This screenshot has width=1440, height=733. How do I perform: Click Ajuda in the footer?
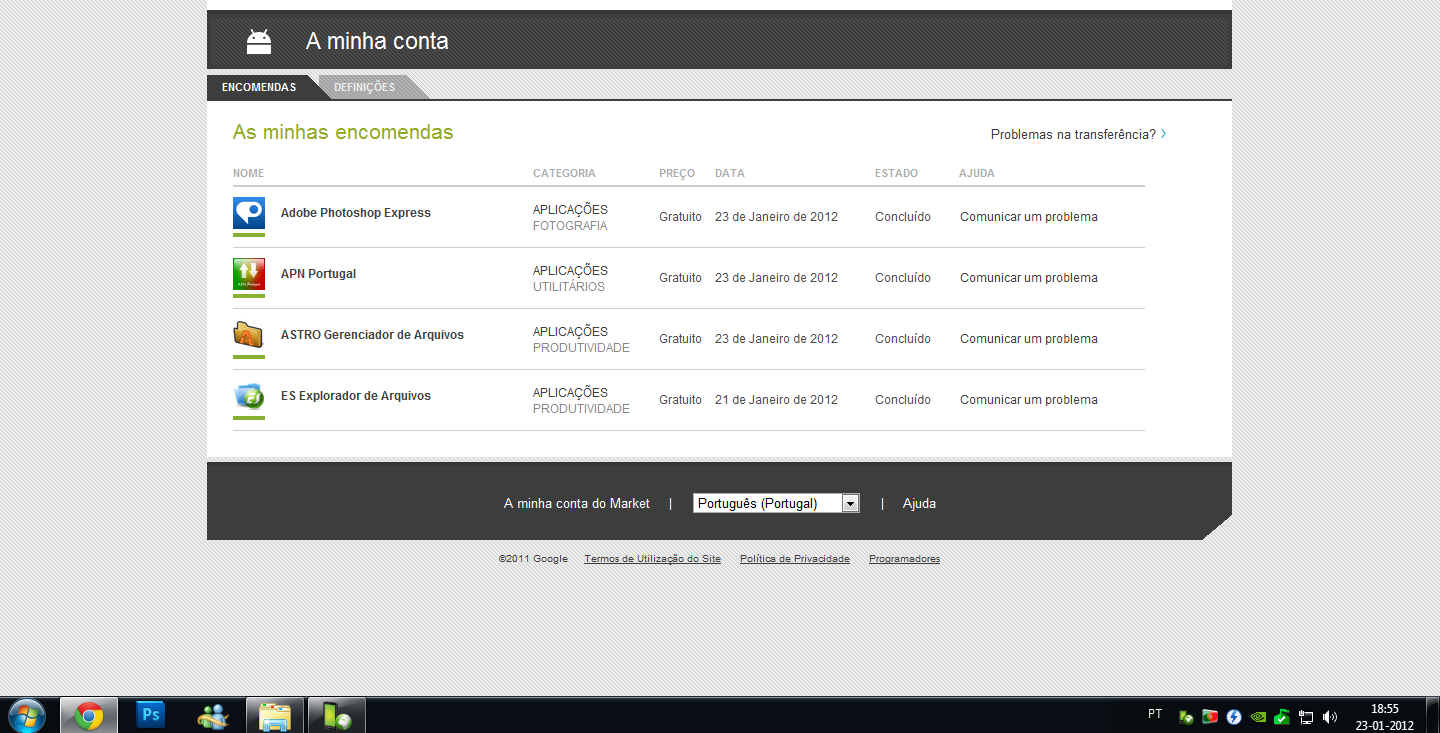[x=919, y=503]
